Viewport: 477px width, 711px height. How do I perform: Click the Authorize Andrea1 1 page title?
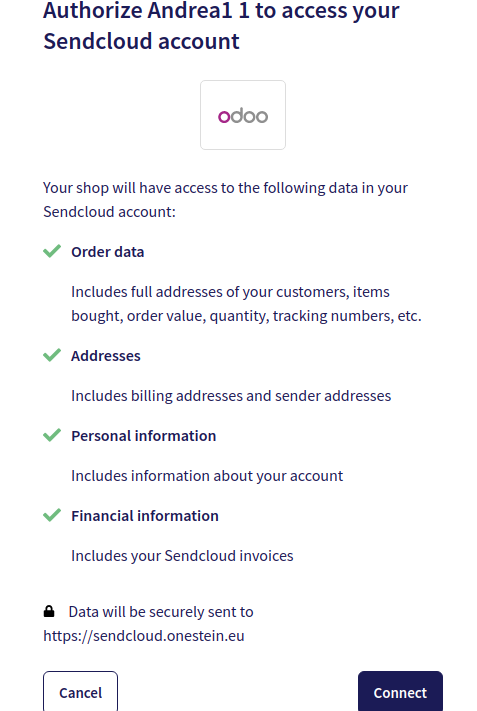tap(221, 25)
